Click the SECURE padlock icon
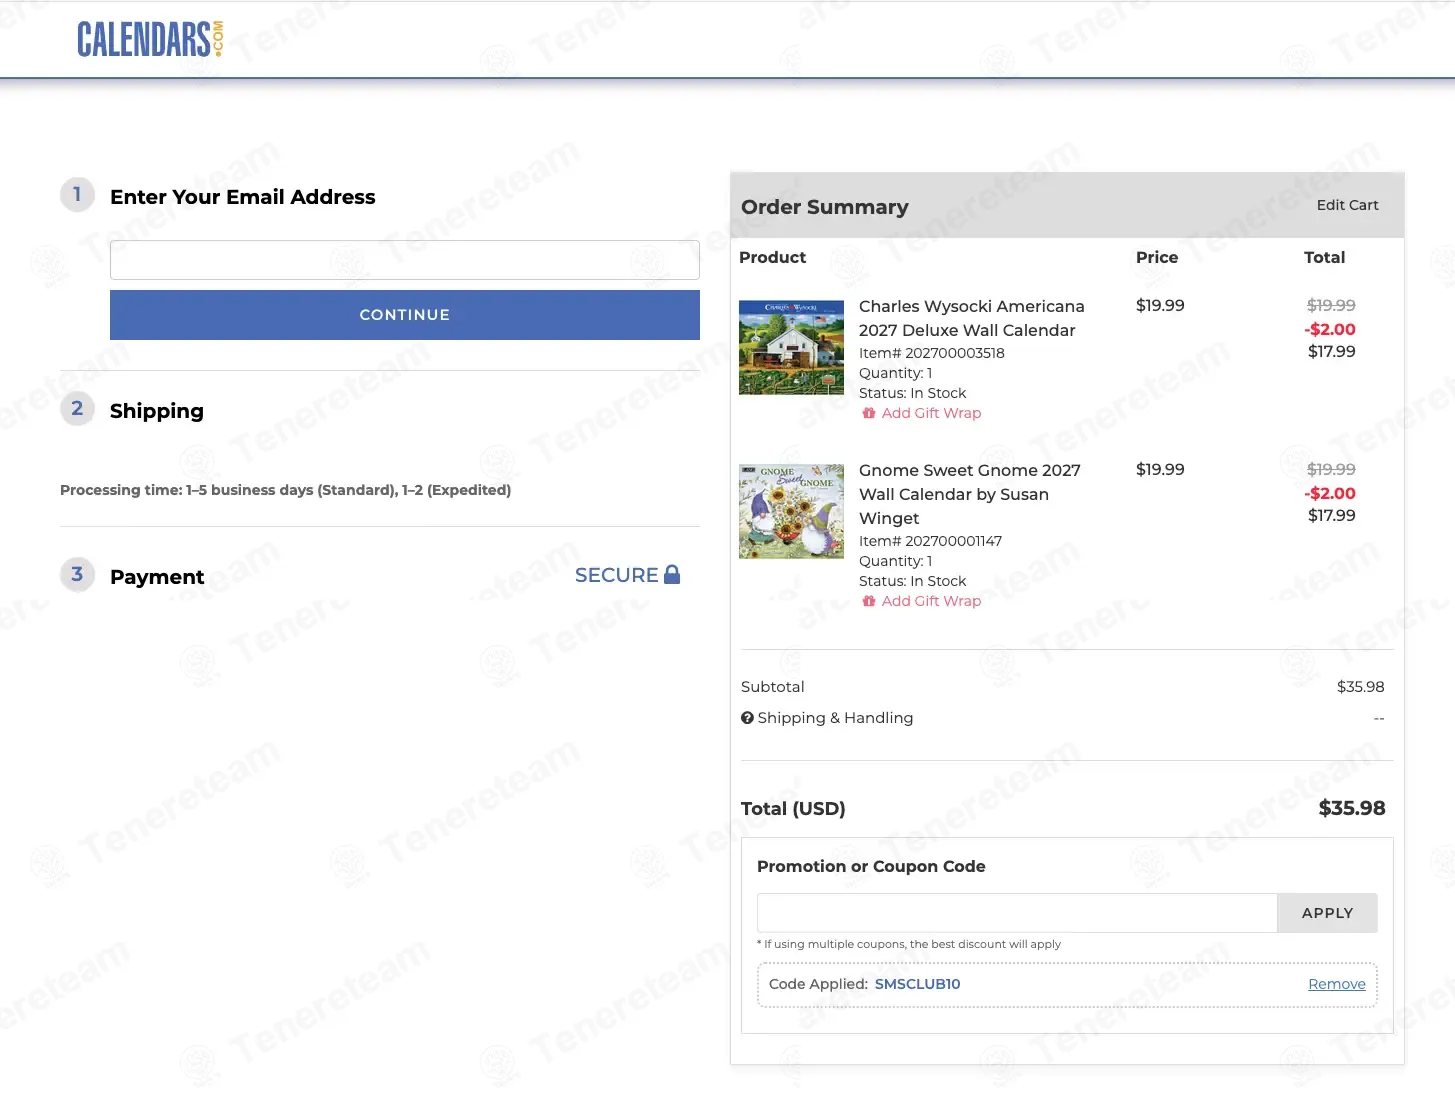 (672, 574)
